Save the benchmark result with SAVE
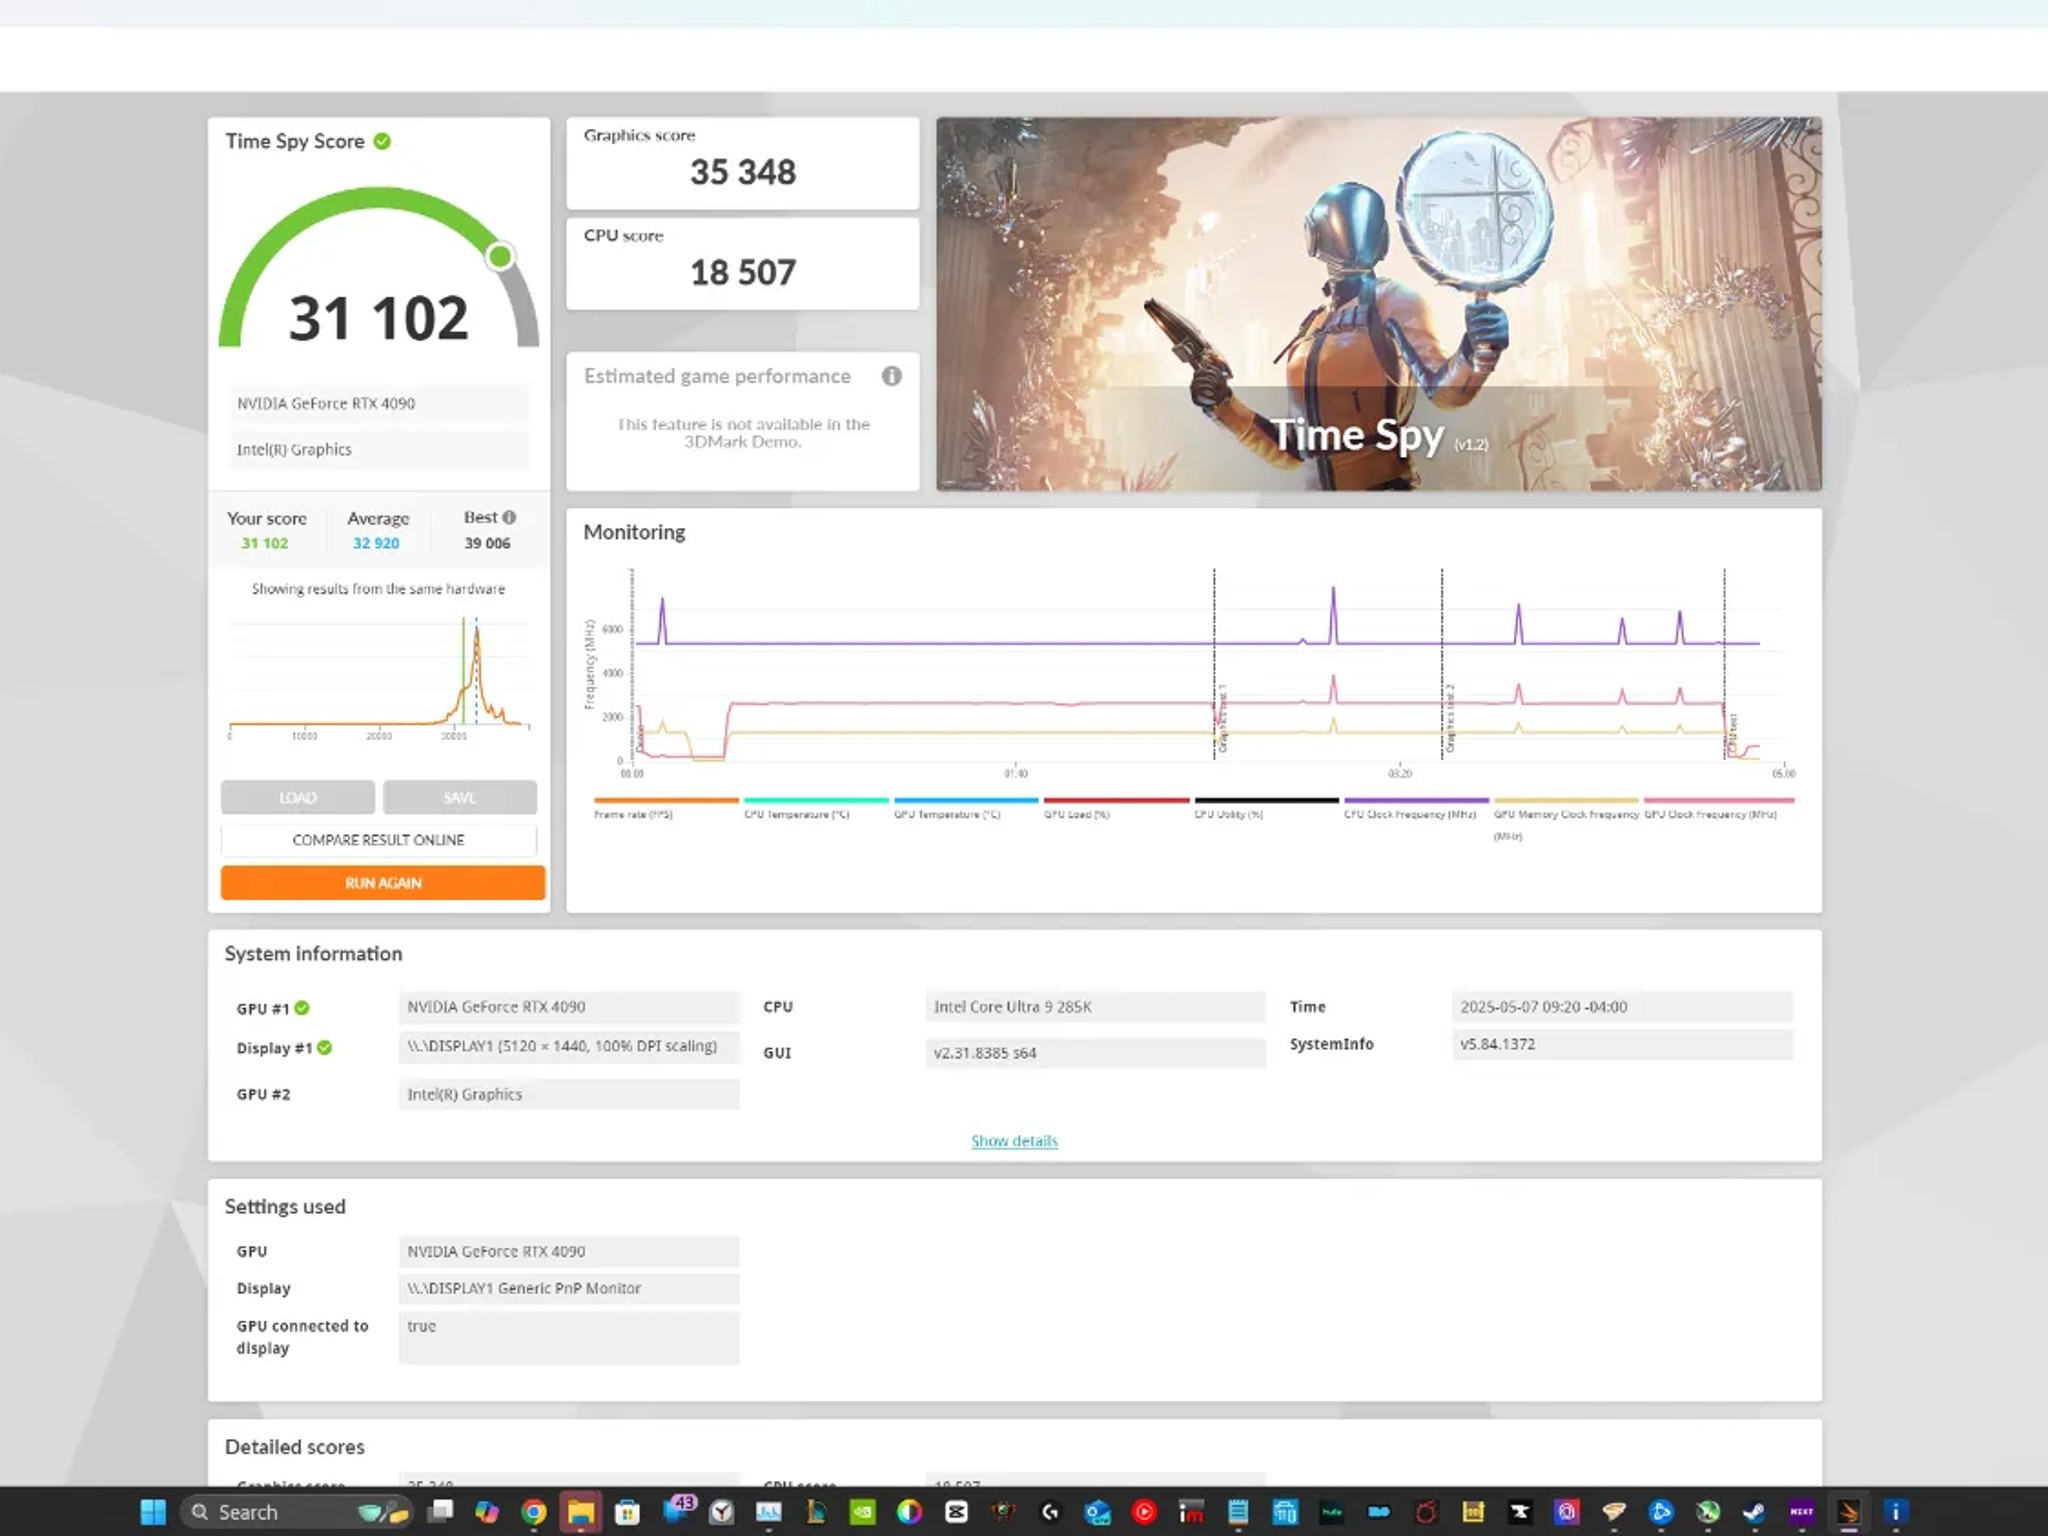The width and height of the screenshot is (2048, 1536). click(x=459, y=797)
